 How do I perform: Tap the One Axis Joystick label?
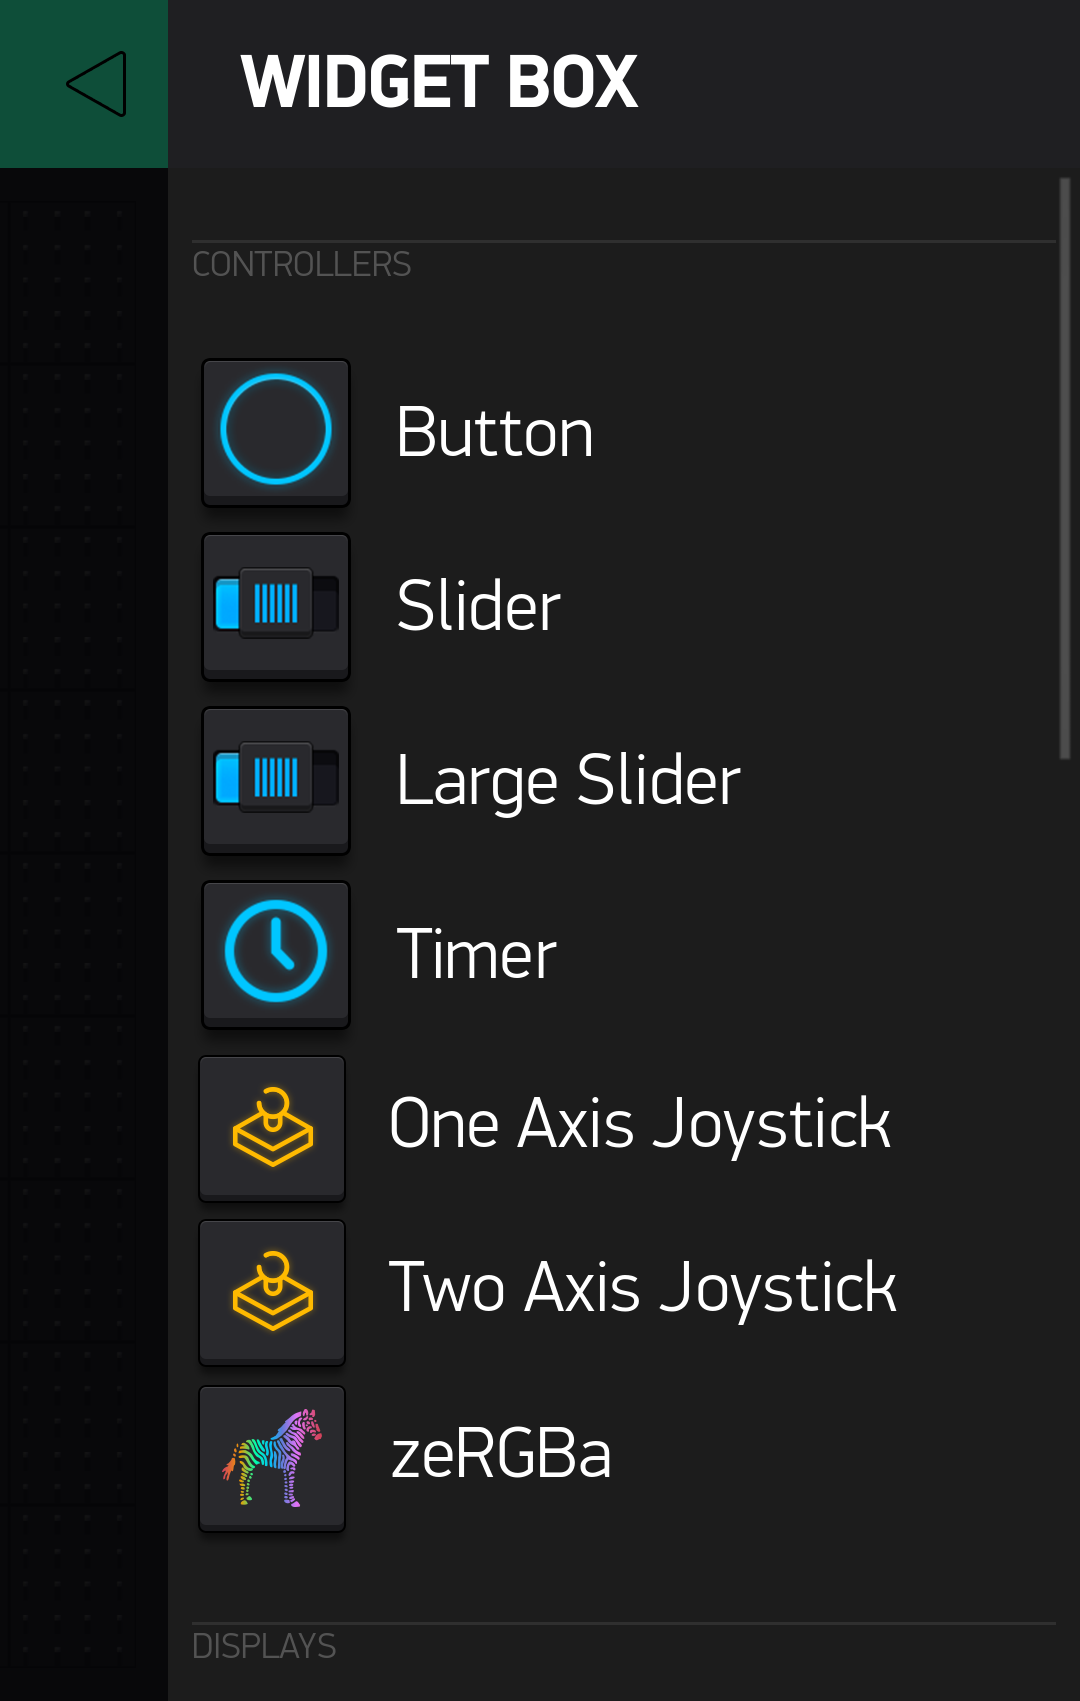[x=640, y=1124]
